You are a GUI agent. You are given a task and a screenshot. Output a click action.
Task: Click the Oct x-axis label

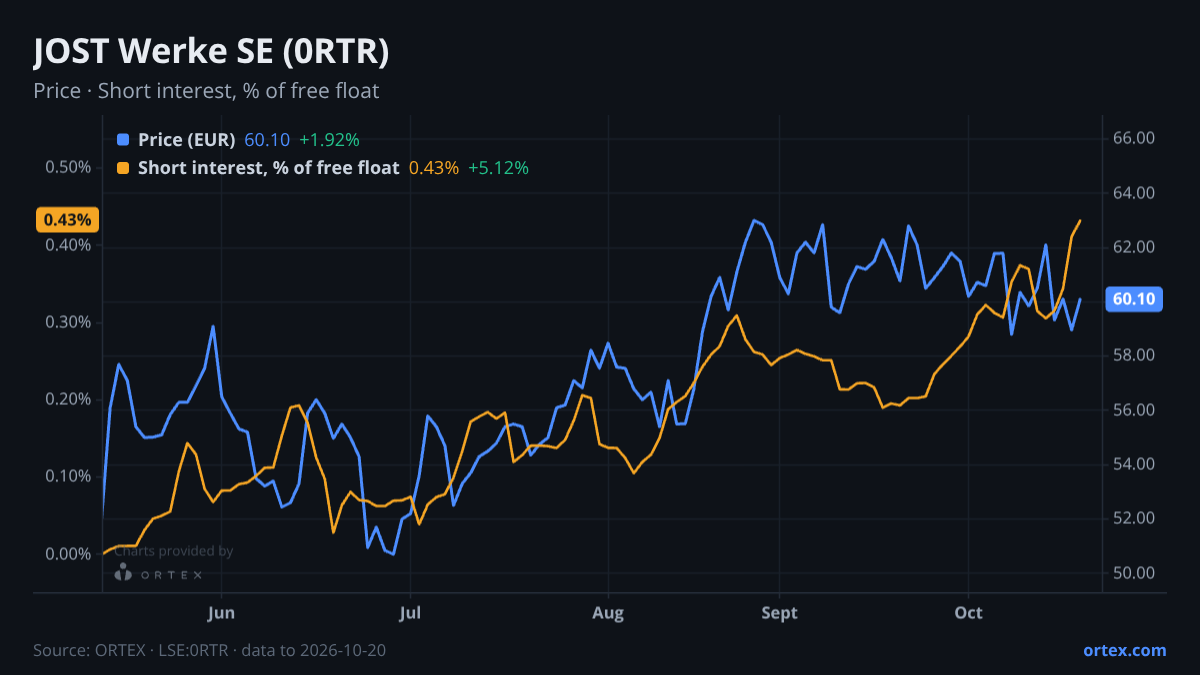[x=968, y=613]
